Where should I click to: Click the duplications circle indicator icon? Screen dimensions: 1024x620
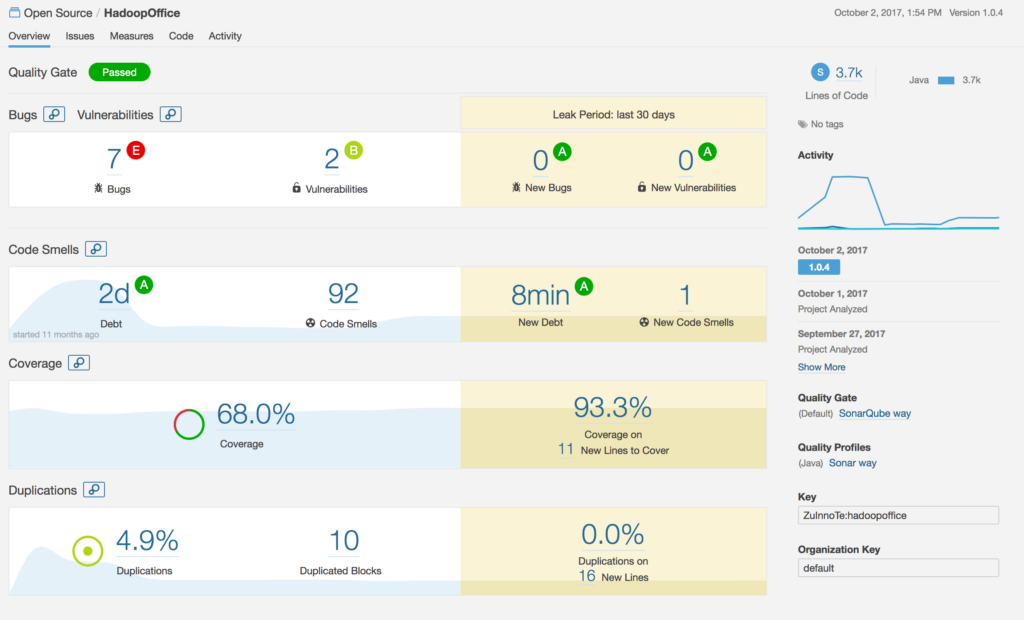coord(88,551)
